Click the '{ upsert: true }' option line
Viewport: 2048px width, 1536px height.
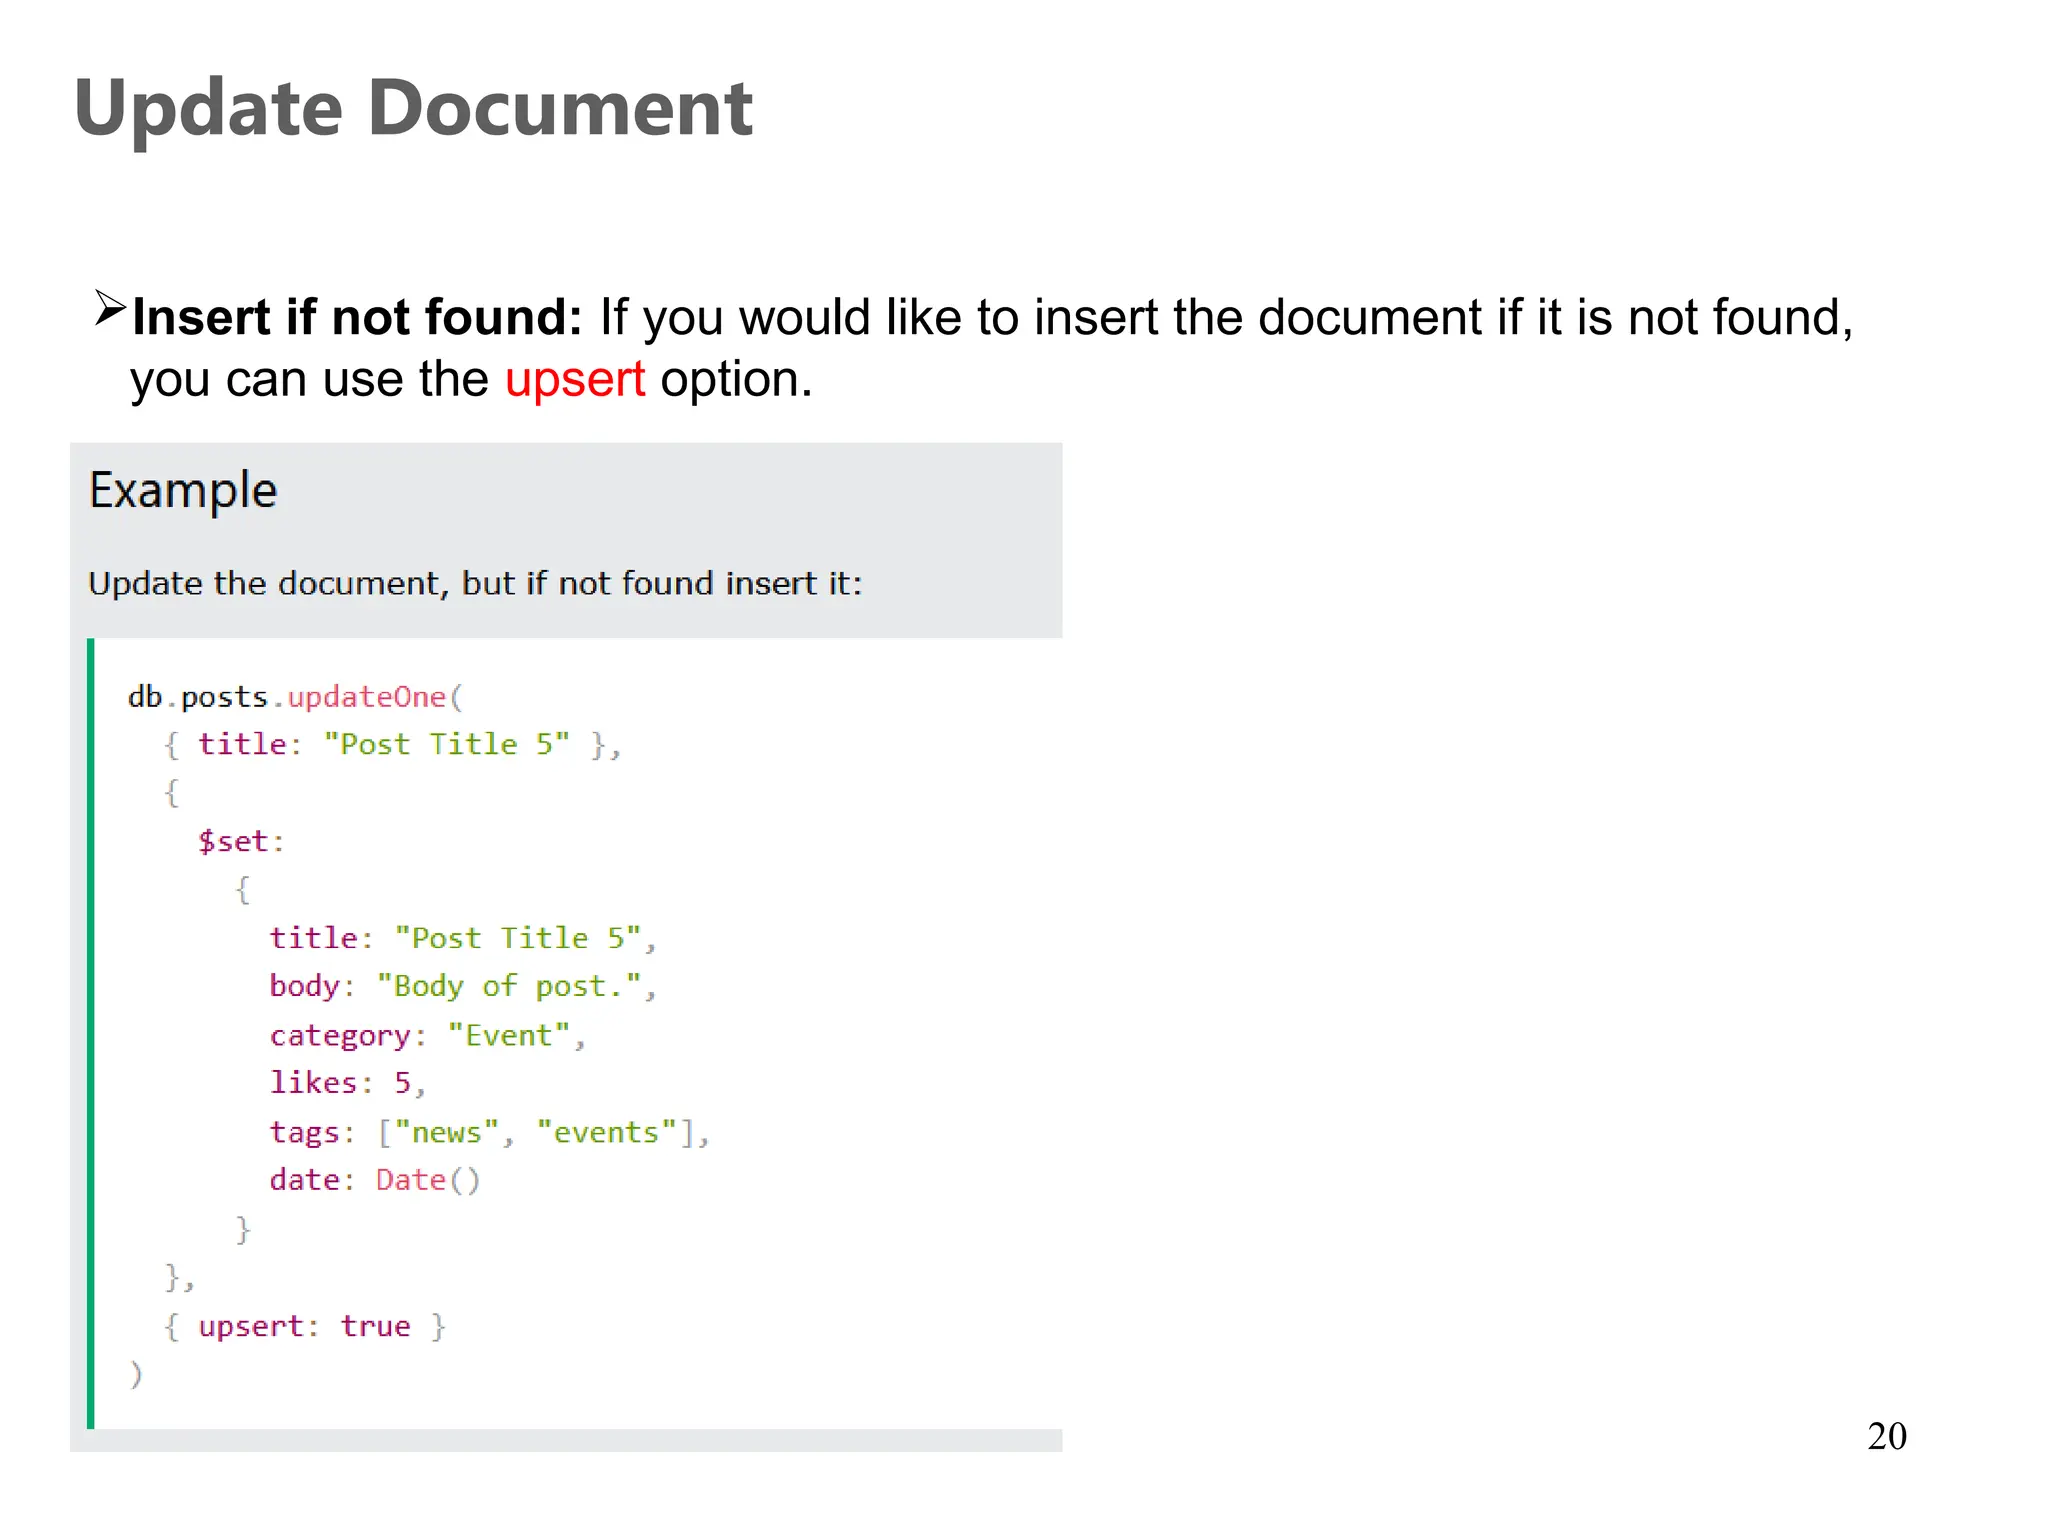(305, 1326)
